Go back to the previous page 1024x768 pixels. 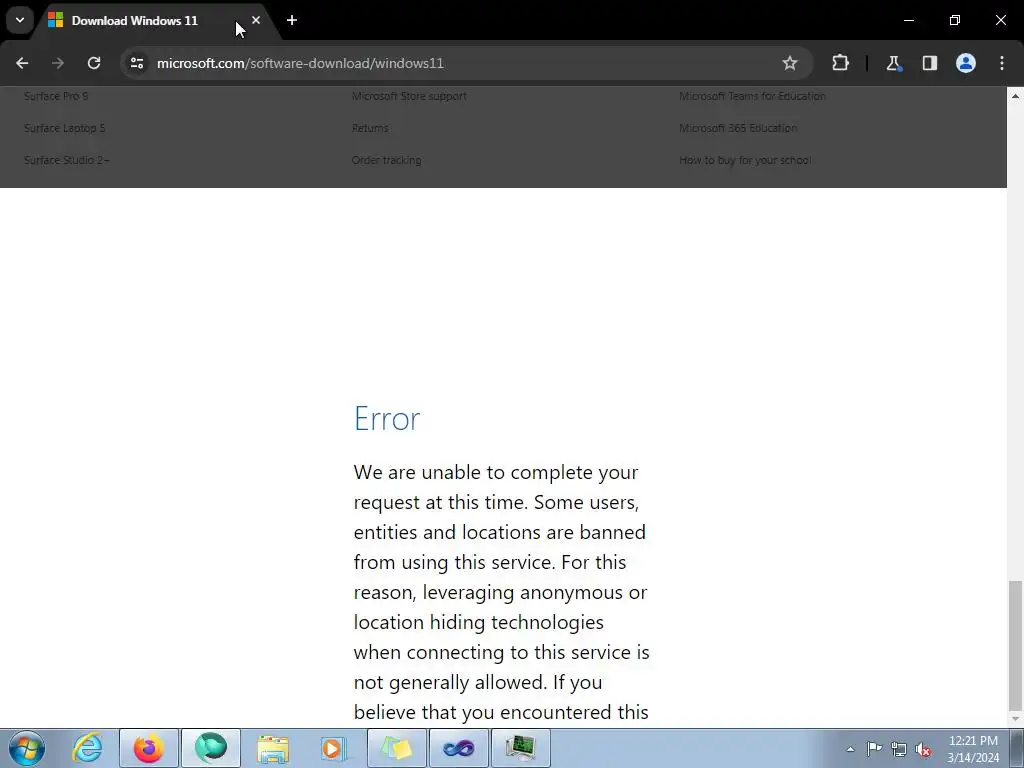coord(22,63)
